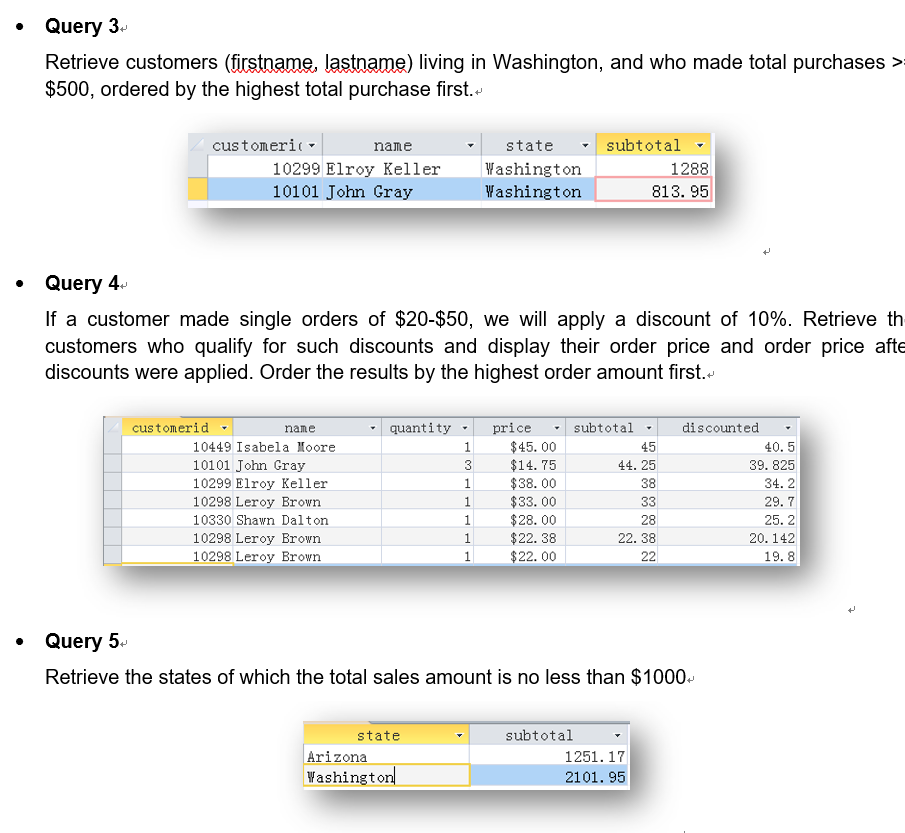
Task: Open the state dropdown in Query 5 table
Action: tap(459, 735)
